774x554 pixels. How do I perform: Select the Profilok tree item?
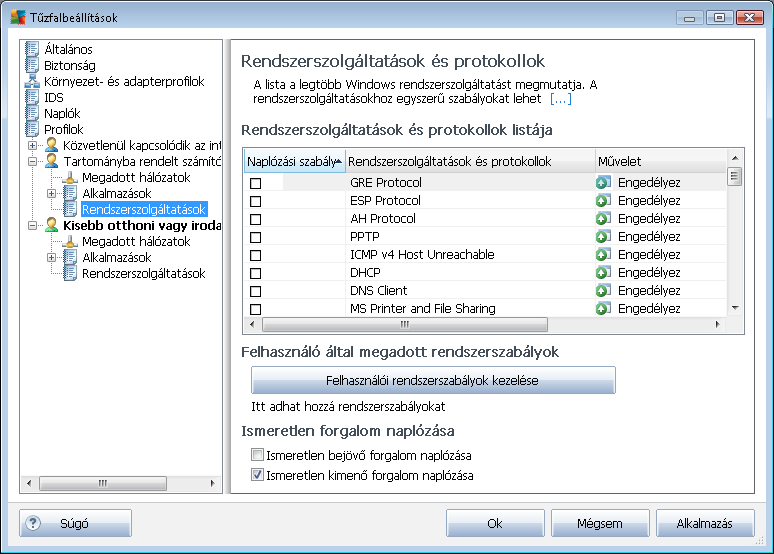(x=64, y=129)
